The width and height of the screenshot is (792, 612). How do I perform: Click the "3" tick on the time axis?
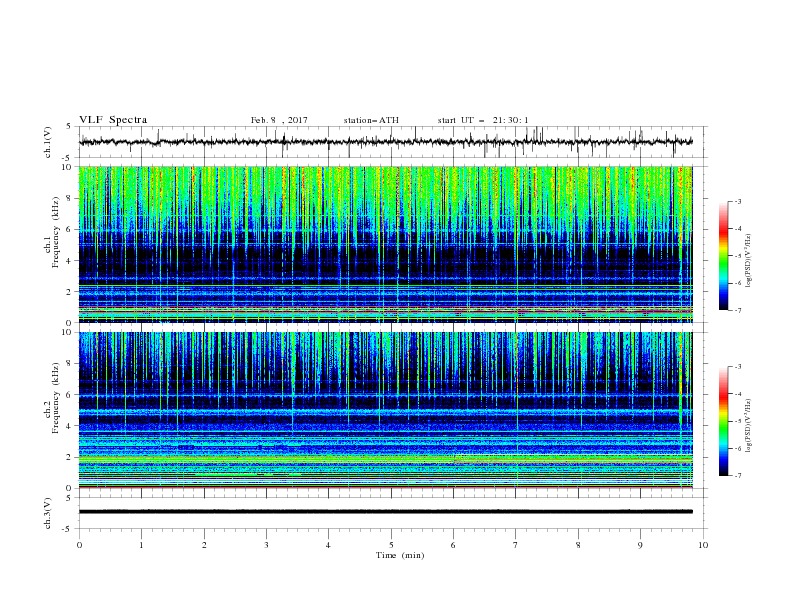[x=266, y=545]
